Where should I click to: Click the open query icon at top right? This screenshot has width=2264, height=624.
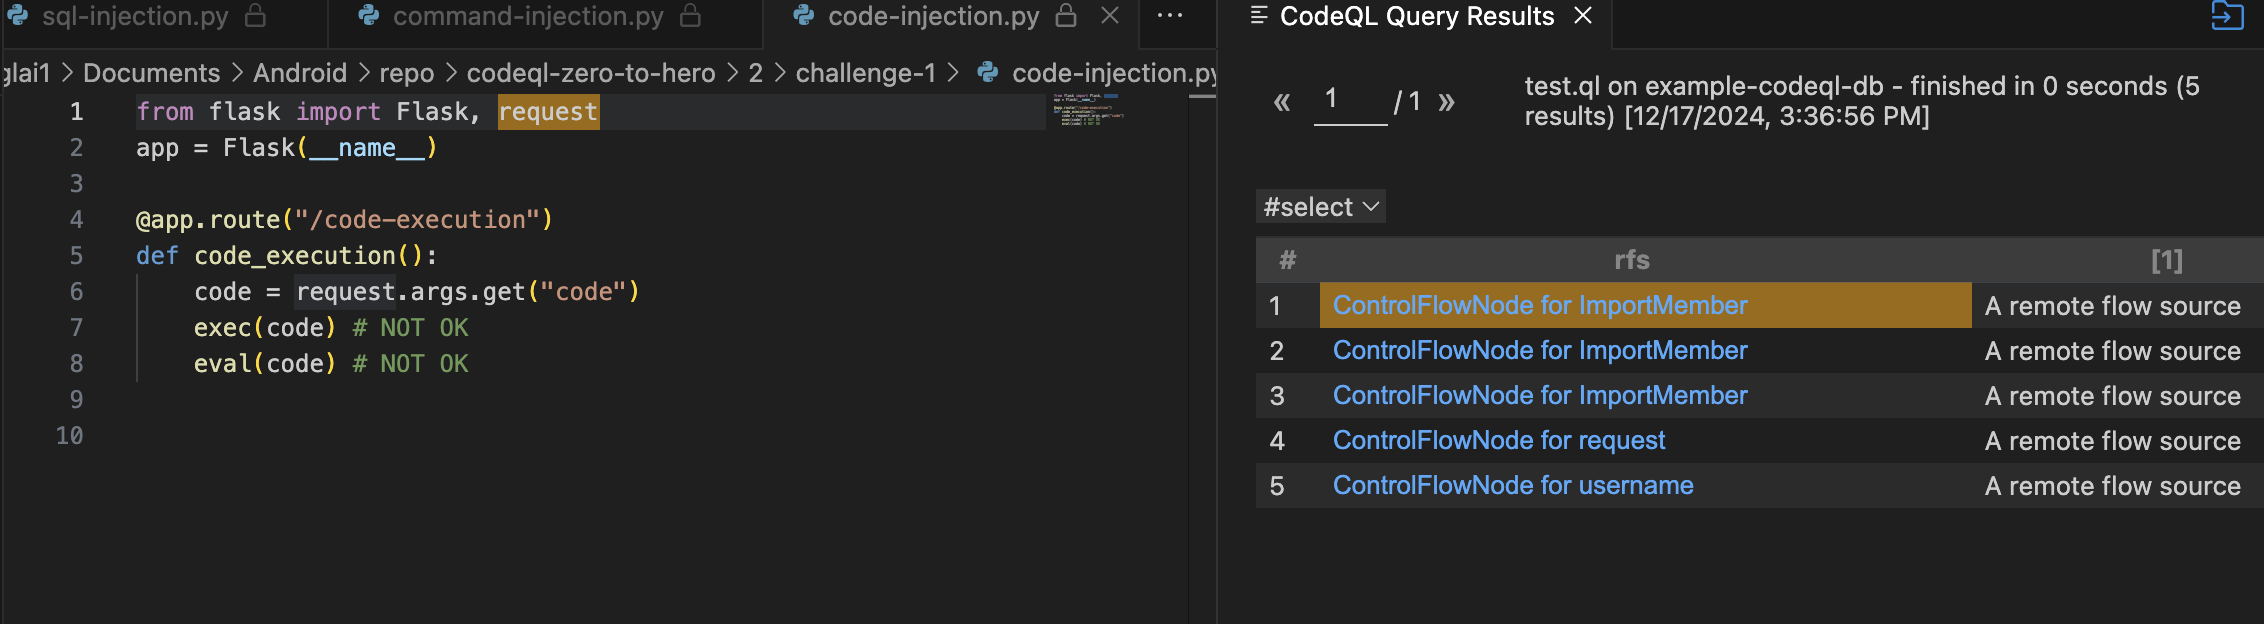point(2227,16)
